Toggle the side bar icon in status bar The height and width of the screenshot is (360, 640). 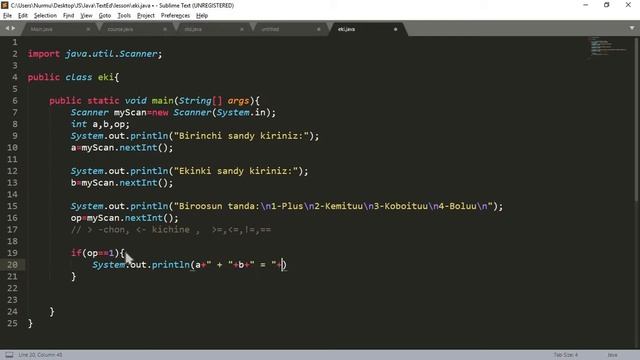[9, 355]
